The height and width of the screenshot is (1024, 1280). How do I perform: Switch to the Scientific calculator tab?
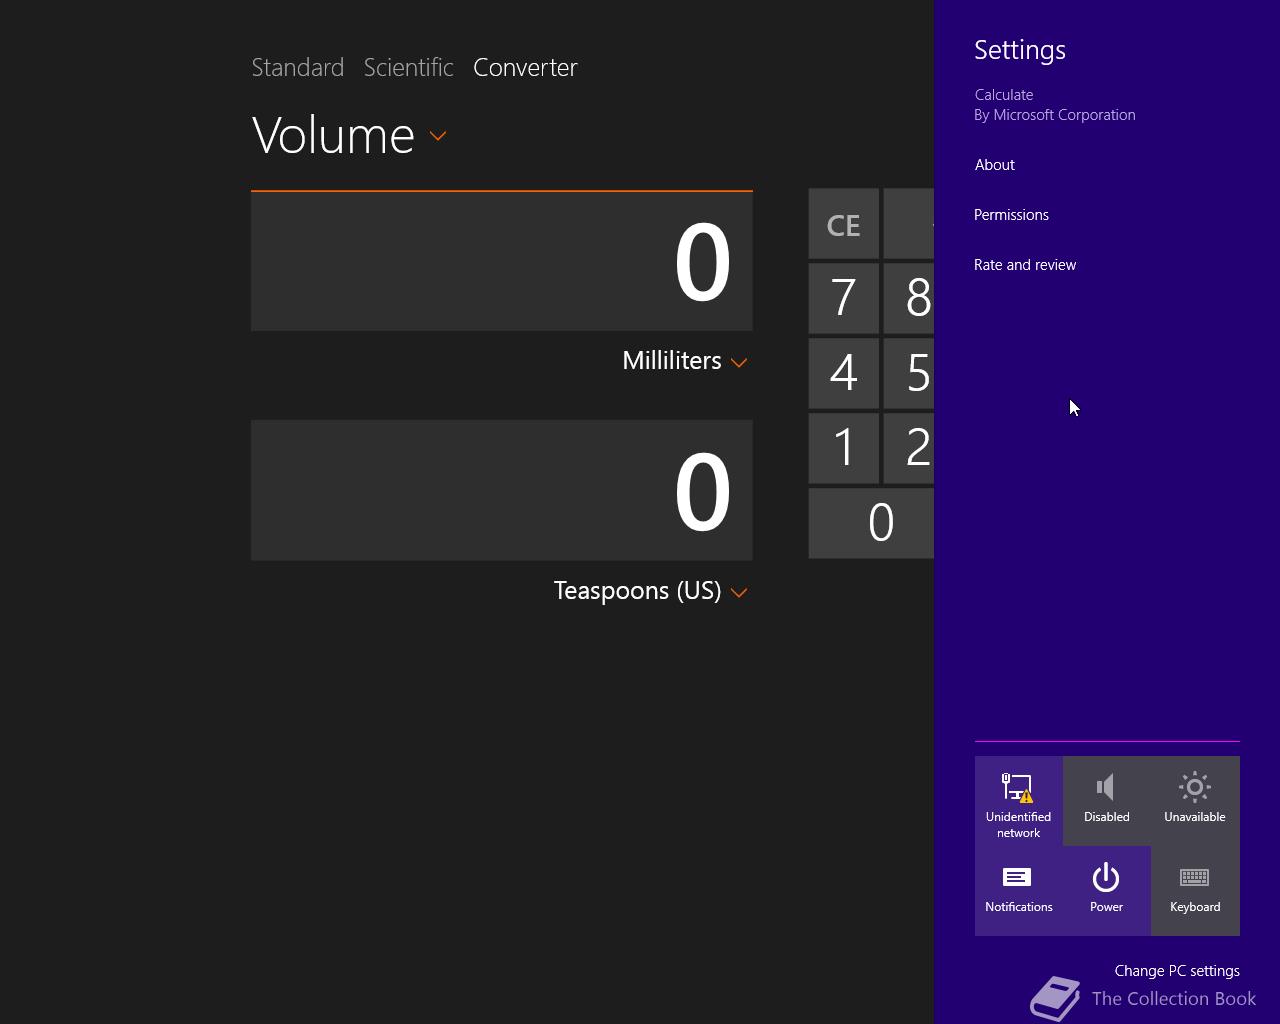[x=408, y=67]
